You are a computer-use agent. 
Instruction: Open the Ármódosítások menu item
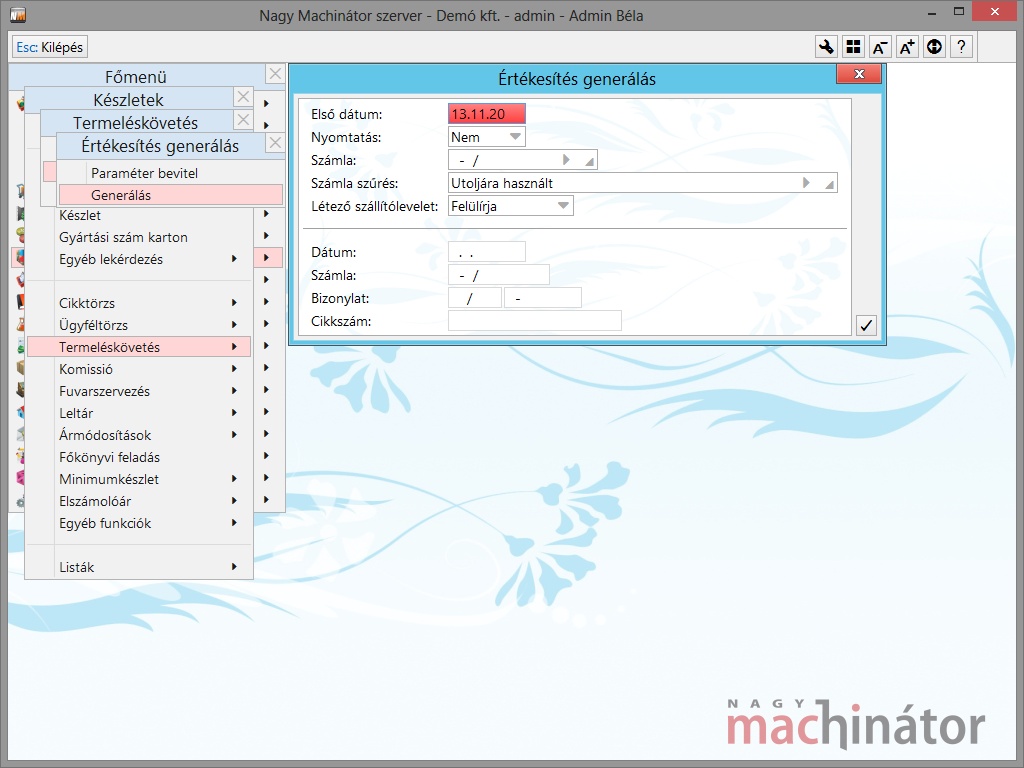point(139,435)
